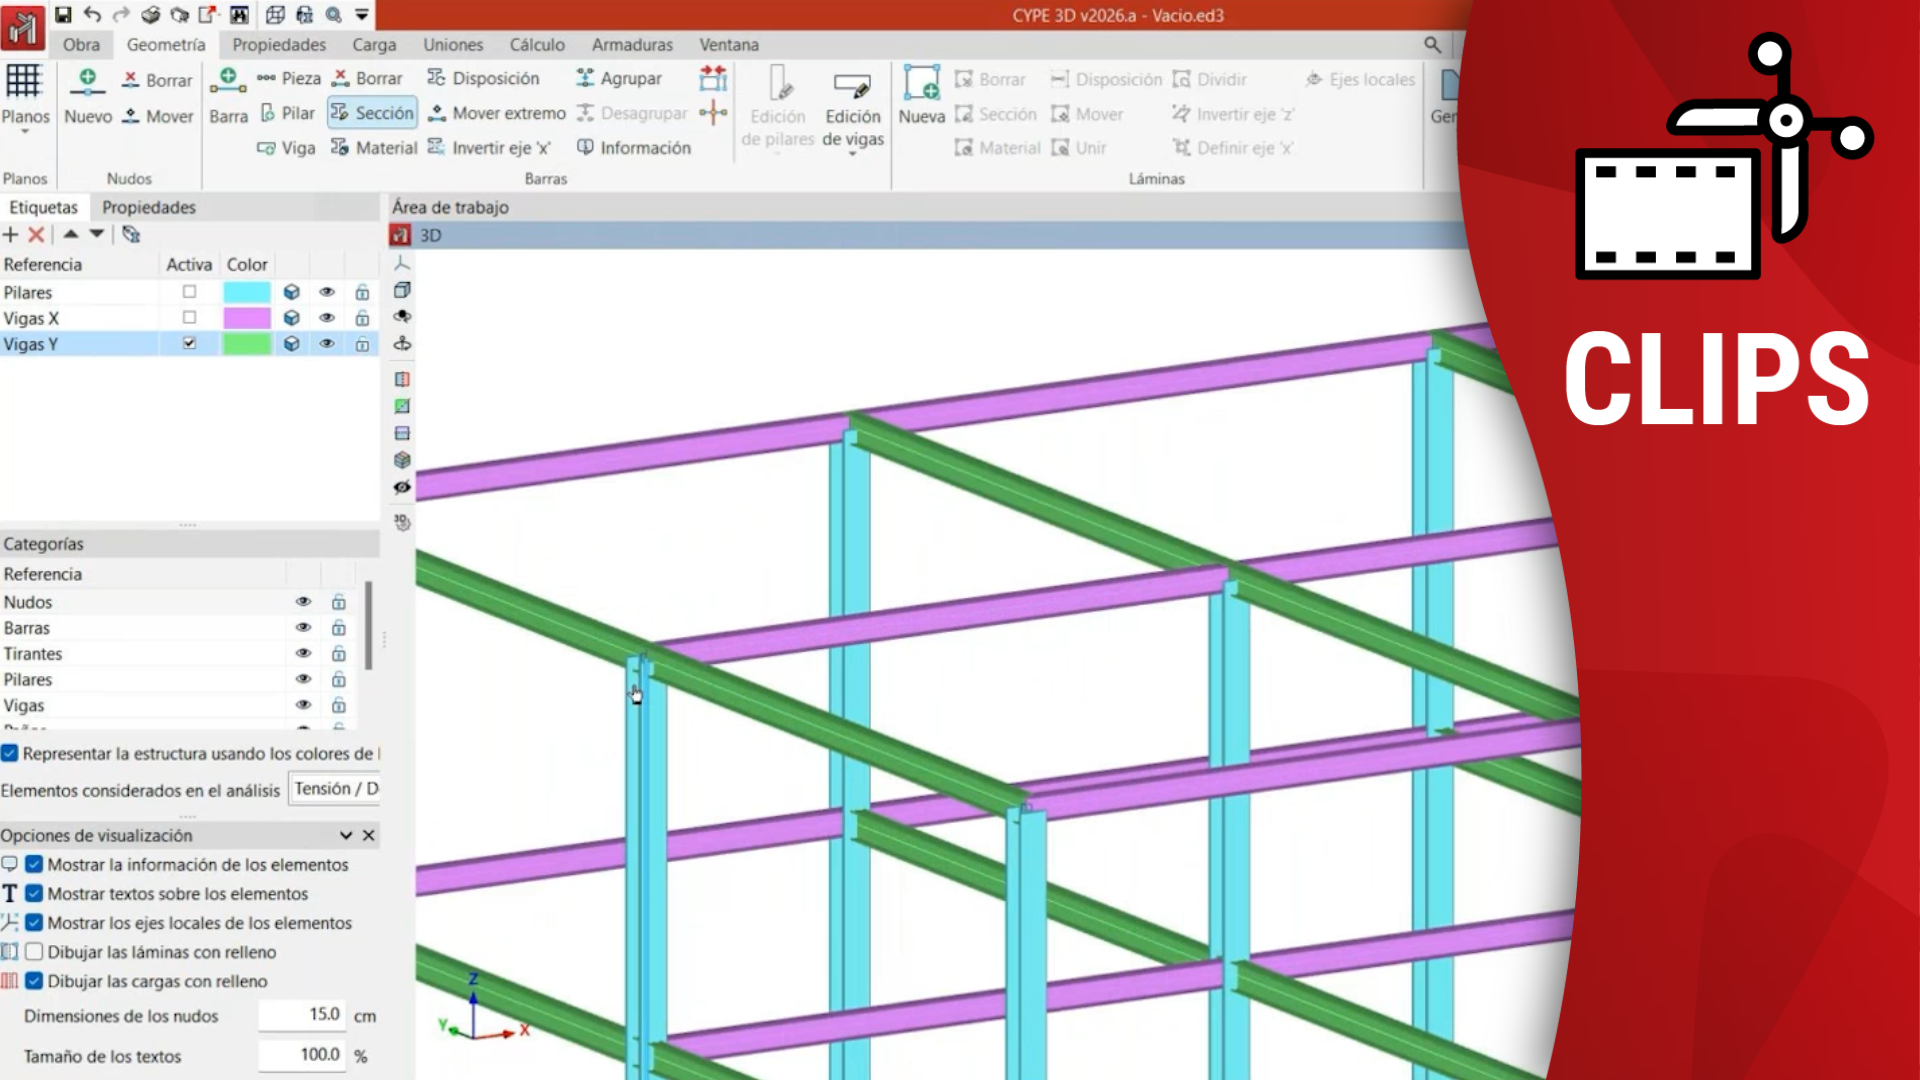Screen dimensions: 1920x1080
Task: Toggle visibility of Vigas X with the eye icon
Action: pyautogui.click(x=327, y=317)
